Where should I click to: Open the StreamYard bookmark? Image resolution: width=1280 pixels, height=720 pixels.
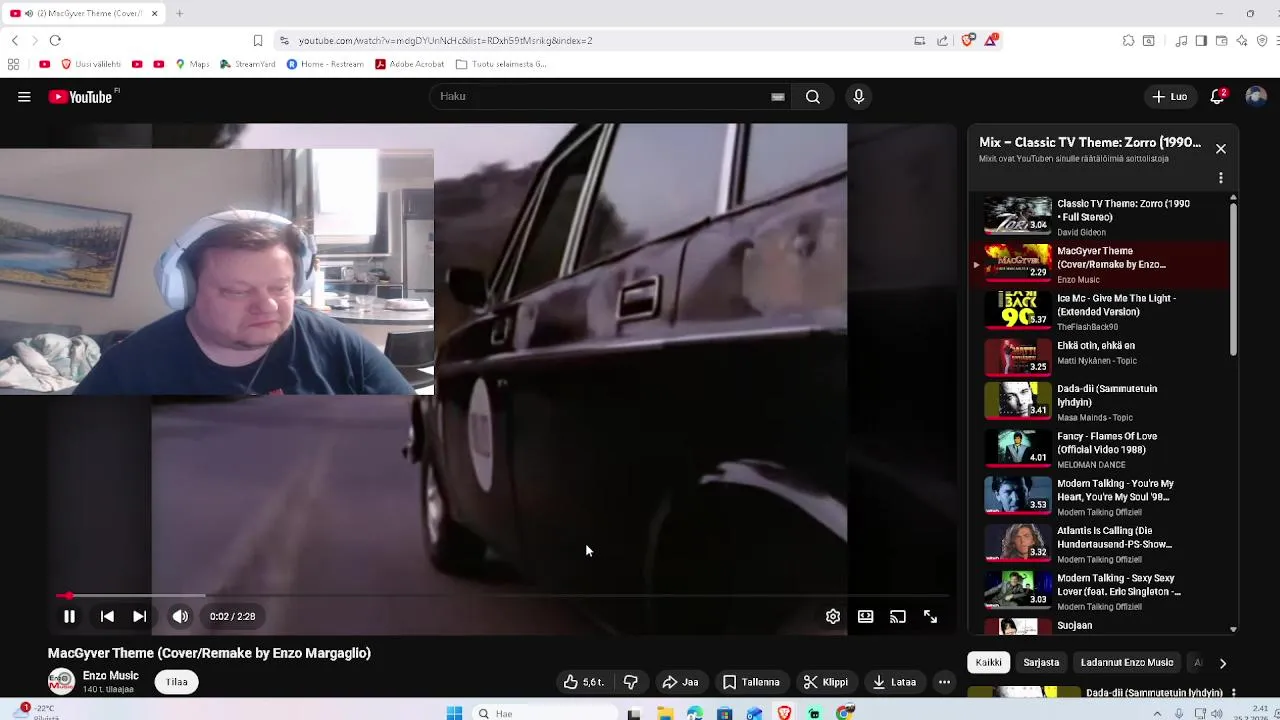click(248, 64)
